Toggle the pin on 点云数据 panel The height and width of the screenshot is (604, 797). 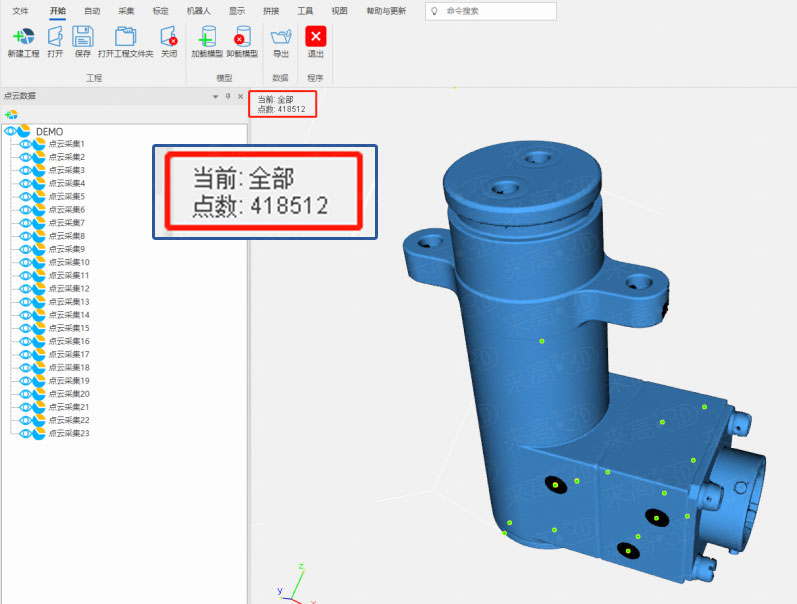pyautogui.click(x=227, y=96)
